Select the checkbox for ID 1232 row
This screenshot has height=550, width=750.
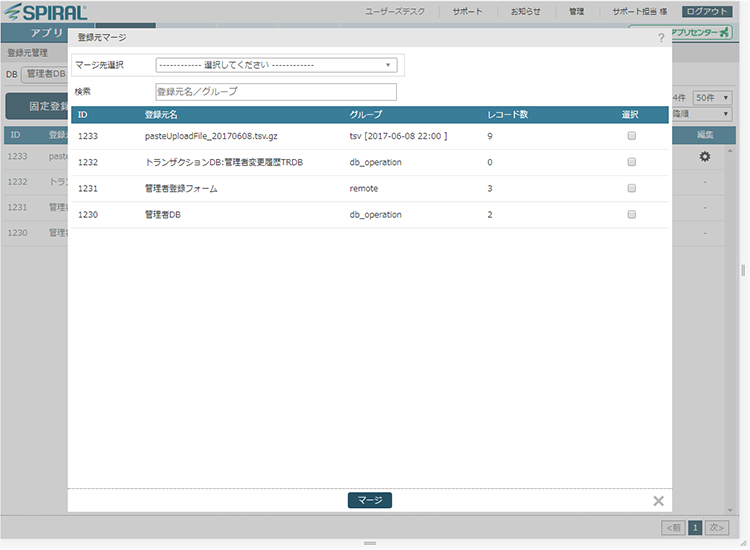tap(631, 162)
